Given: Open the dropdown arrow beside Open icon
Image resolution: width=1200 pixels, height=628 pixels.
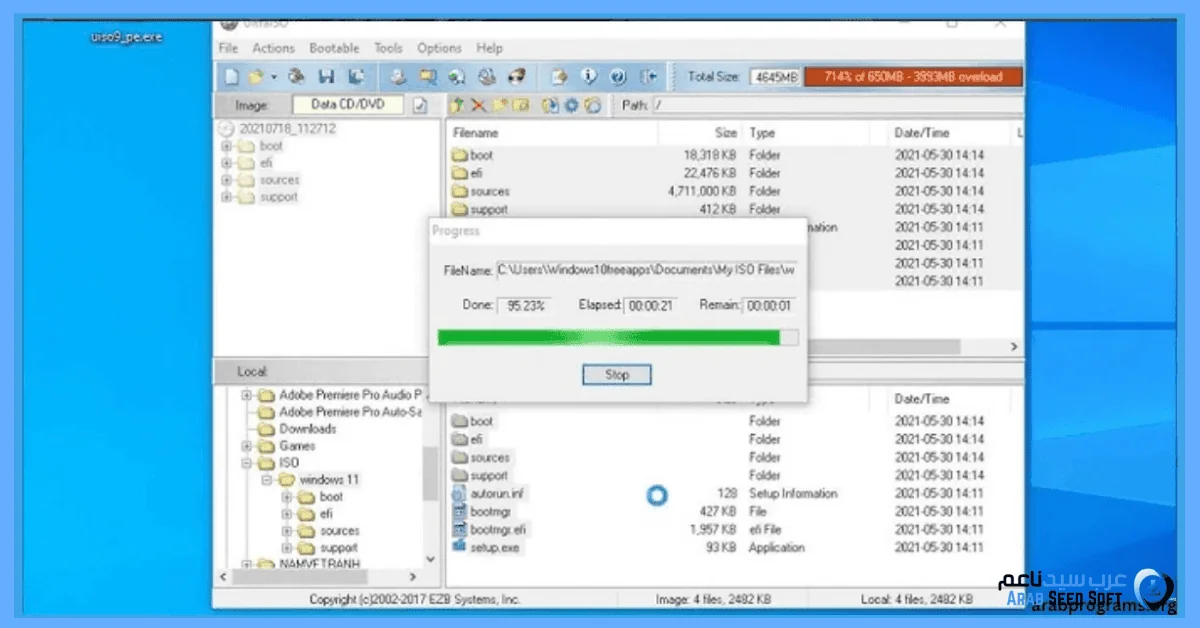Looking at the screenshot, I should [x=274, y=77].
